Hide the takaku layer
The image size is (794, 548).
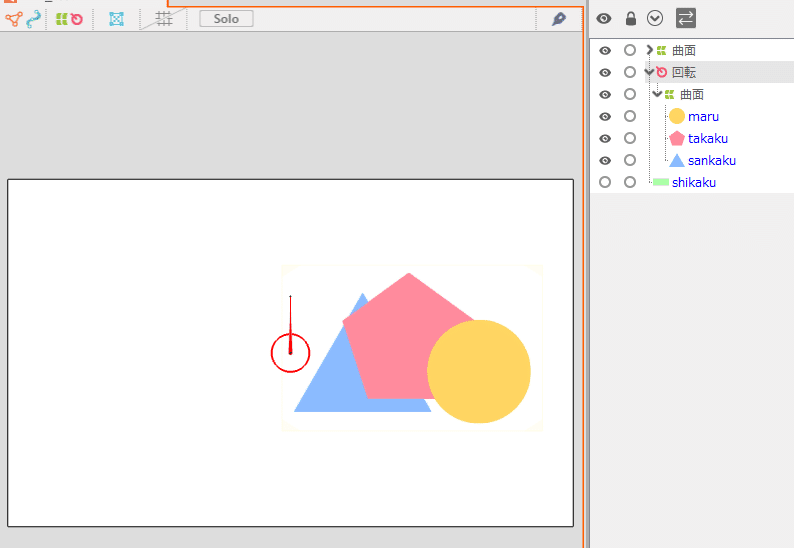pyautogui.click(x=605, y=138)
